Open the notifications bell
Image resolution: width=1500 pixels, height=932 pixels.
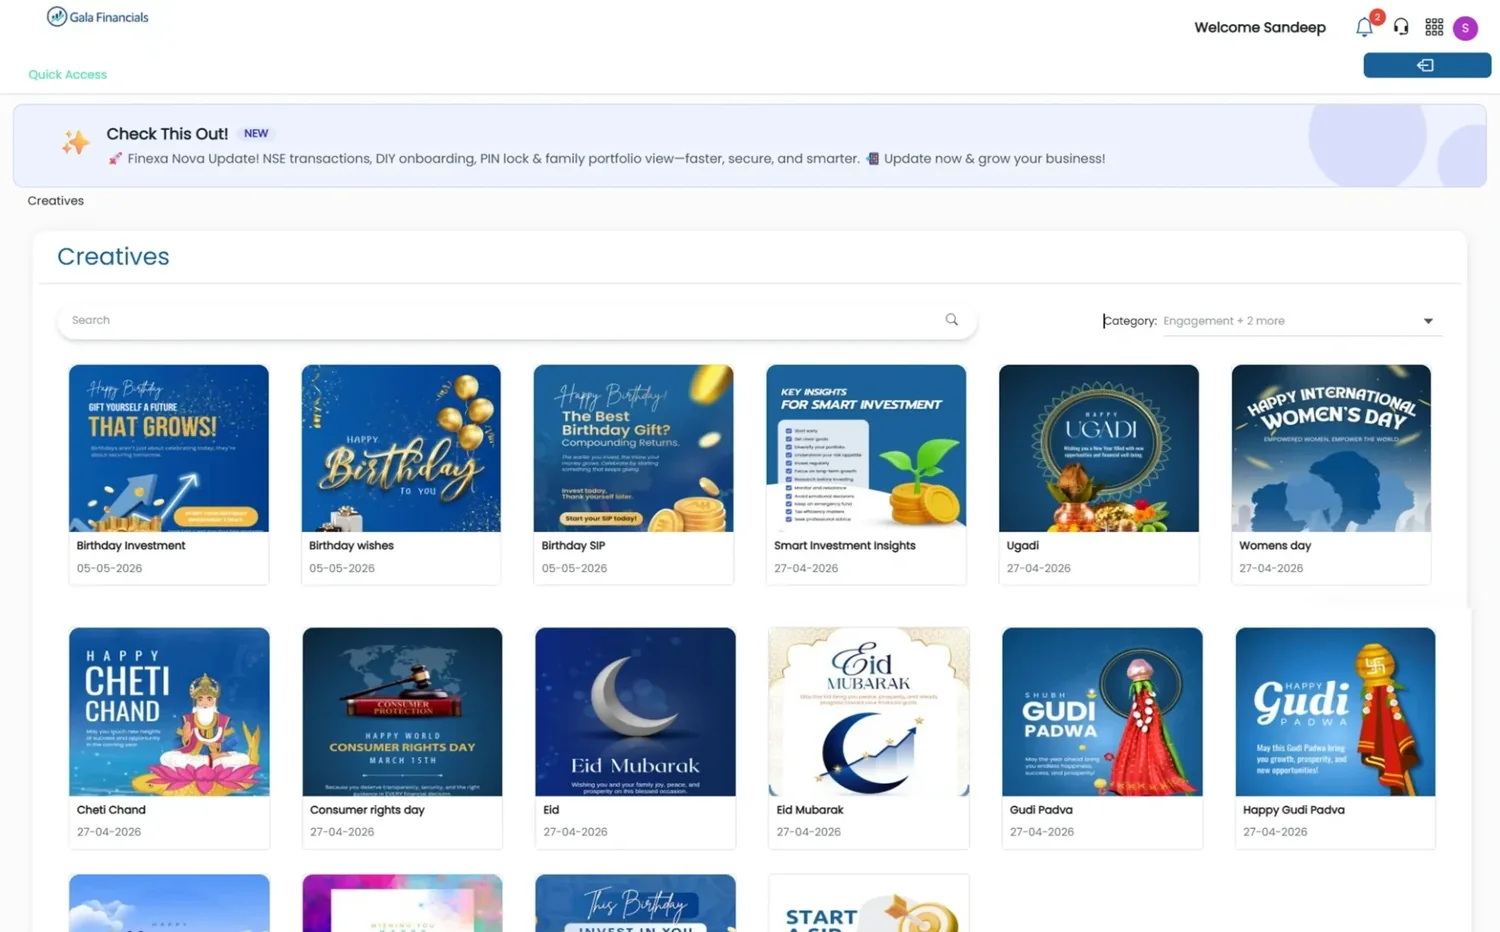tap(1364, 27)
